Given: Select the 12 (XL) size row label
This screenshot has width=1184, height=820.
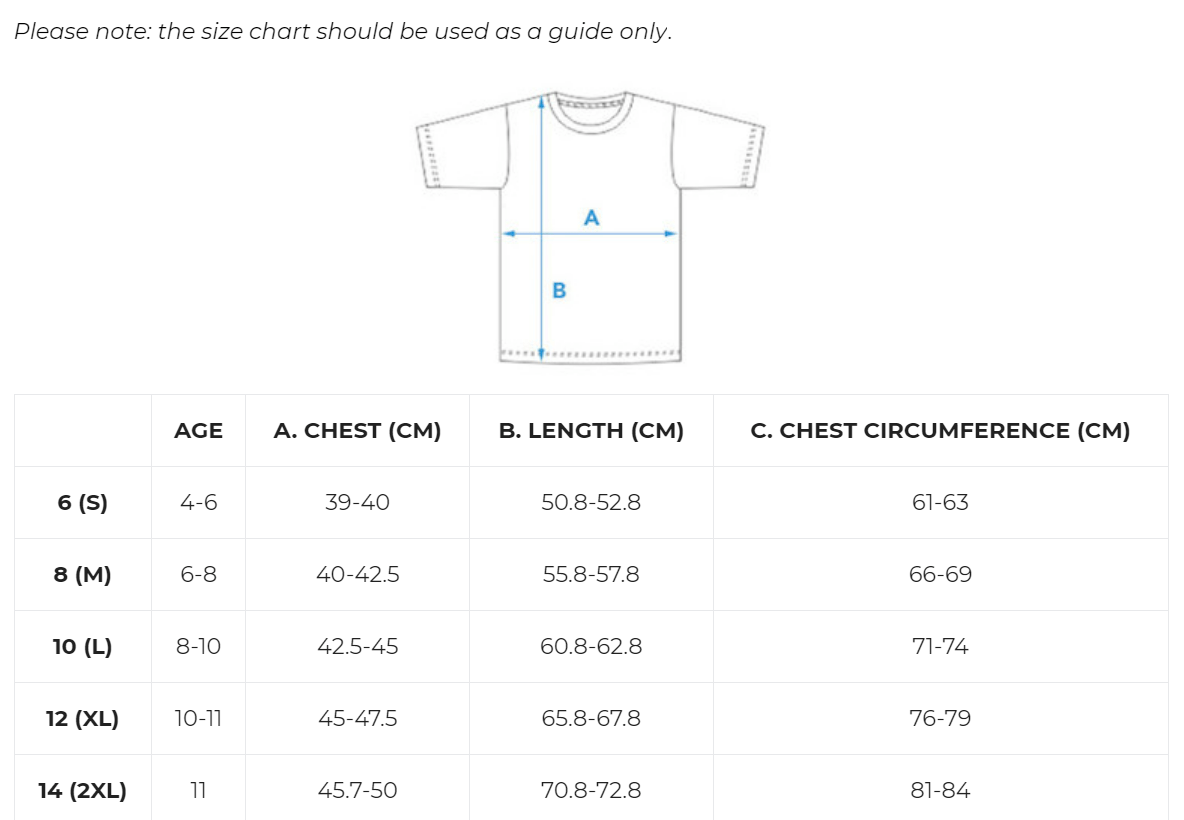Looking at the screenshot, I should pos(82,719).
